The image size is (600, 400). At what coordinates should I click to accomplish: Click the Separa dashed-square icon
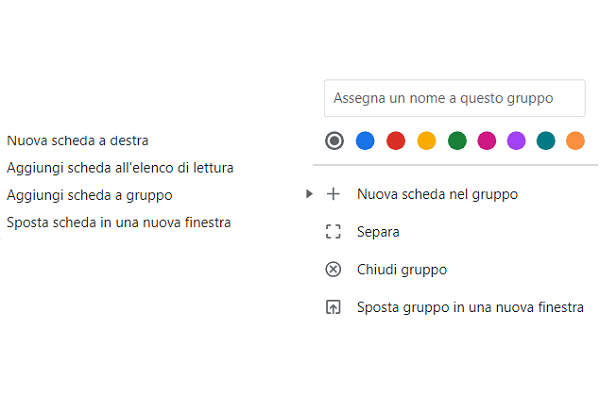point(334,232)
